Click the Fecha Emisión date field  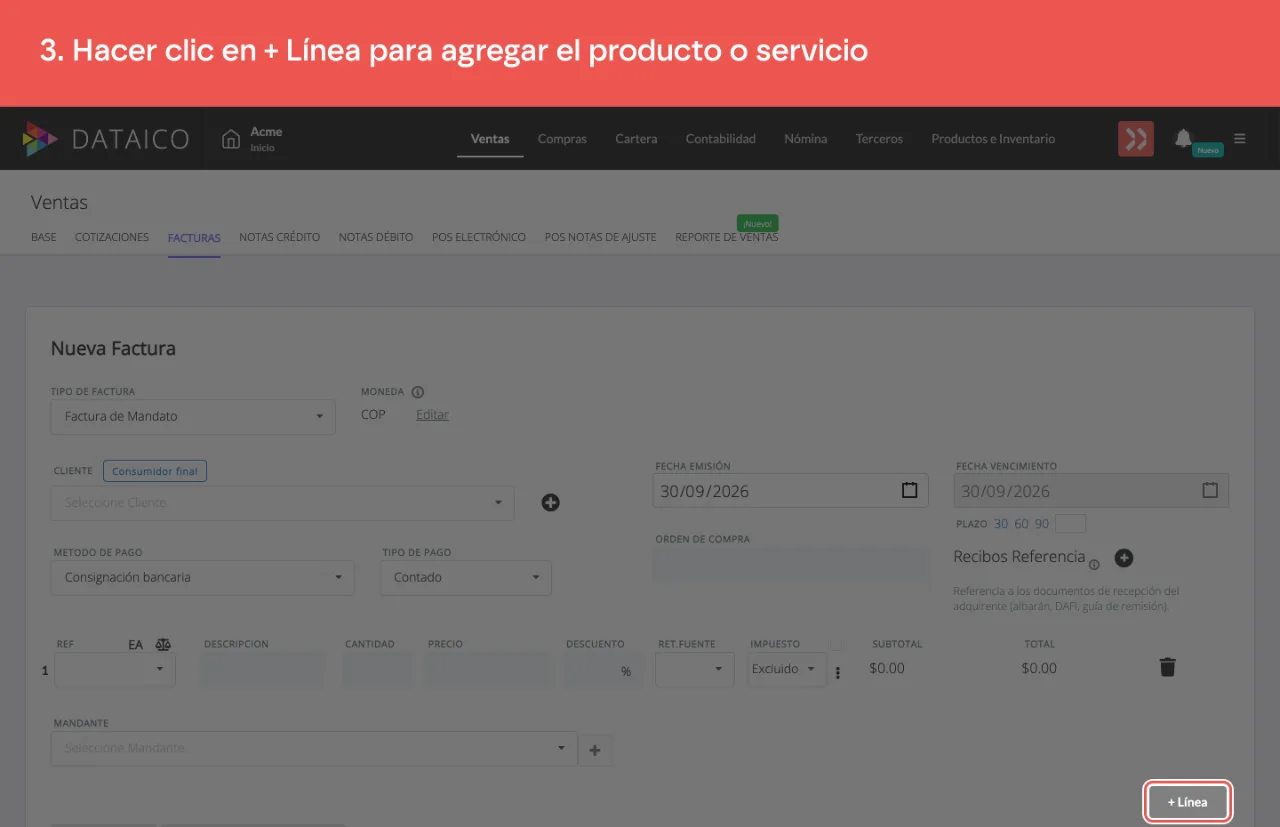point(790,491)
